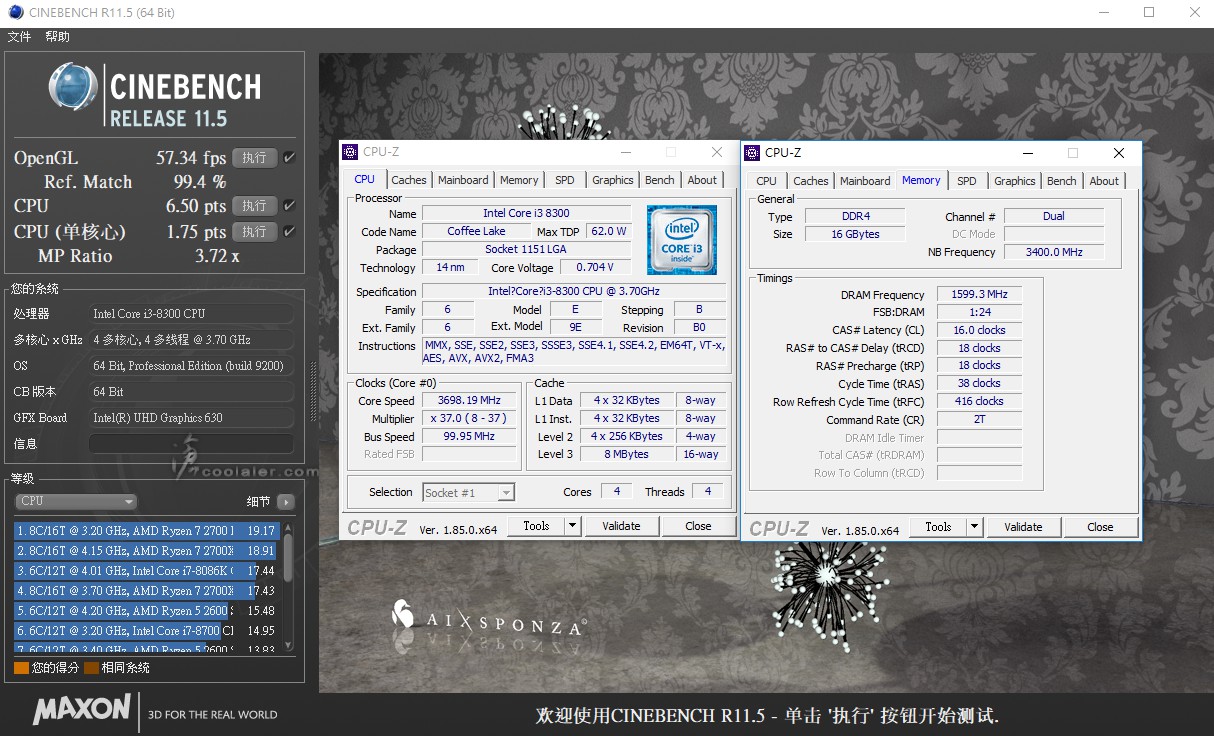Open Mainboard tab in left CPU-Z window

(x=463, y=180)
